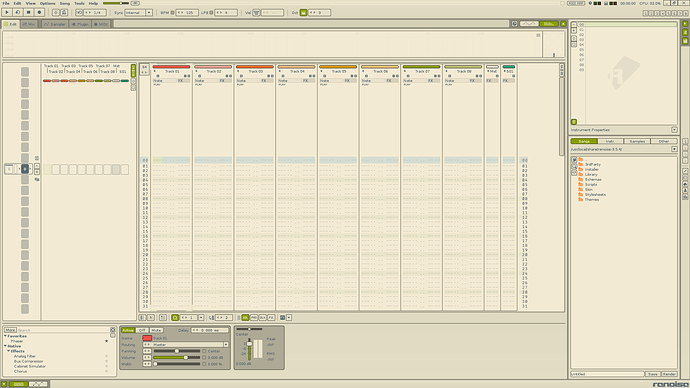
Task: Click the metronome precount icon
Action: (x=64, y=13)
